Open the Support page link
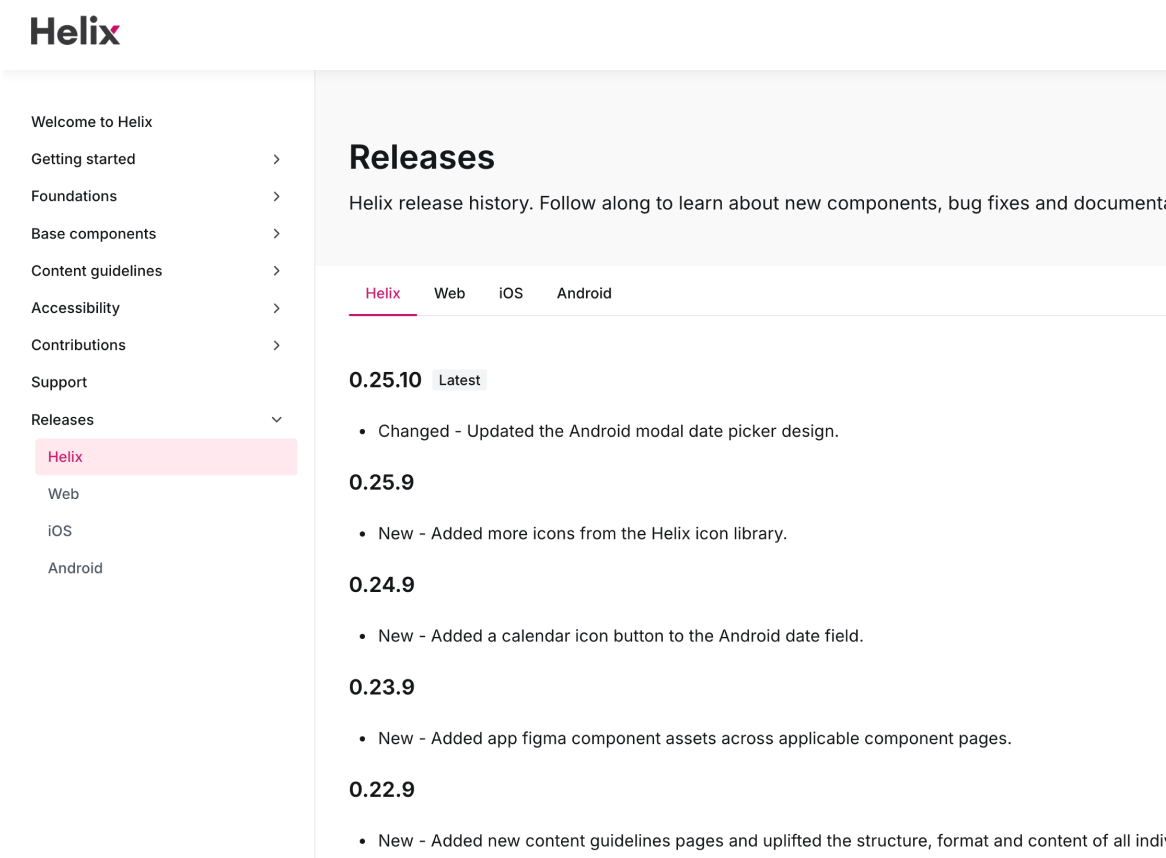 [x=59, y=382]
